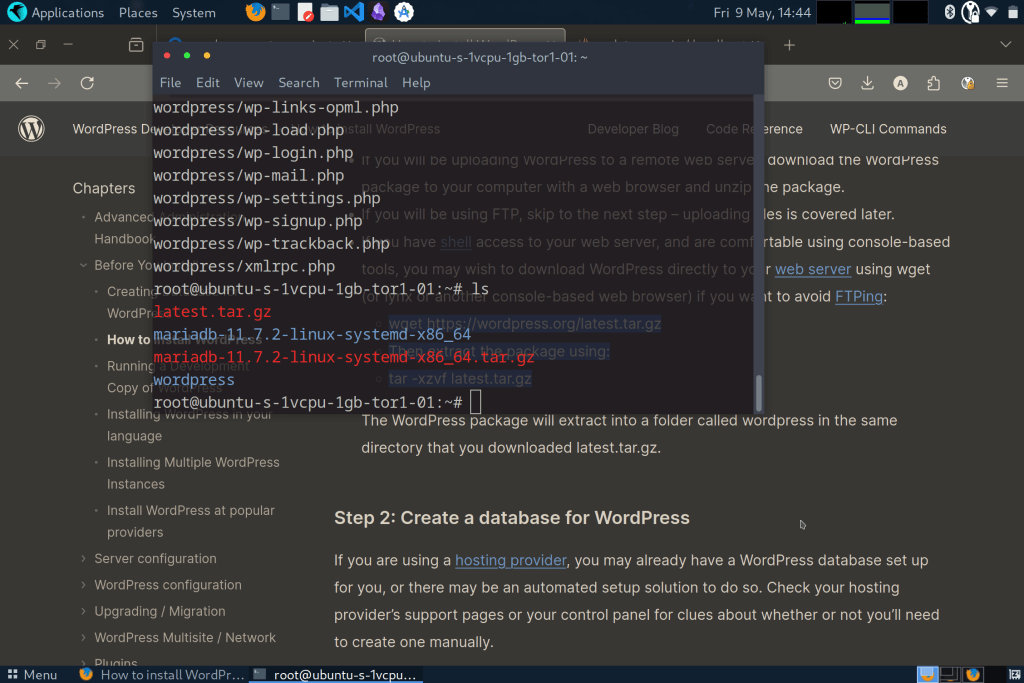This screenshot has width=1024, height=683.
Task: Open the terminal Help menu
Action: click(416, 83)
